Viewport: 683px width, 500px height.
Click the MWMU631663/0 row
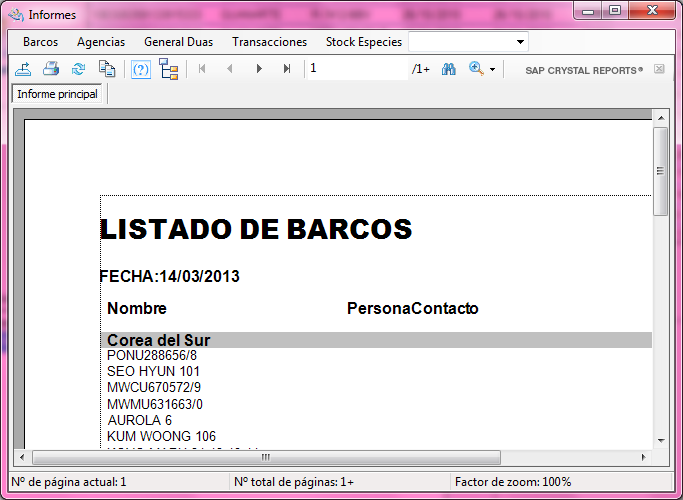[155, 404]
